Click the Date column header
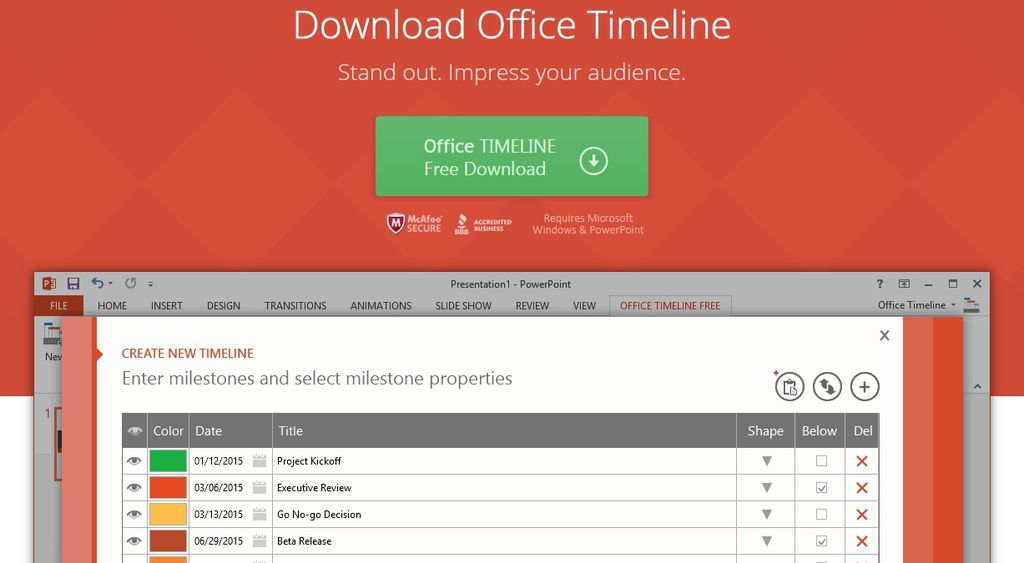The height and width of the screenshot is (563, 1024). tap(231, 431)
